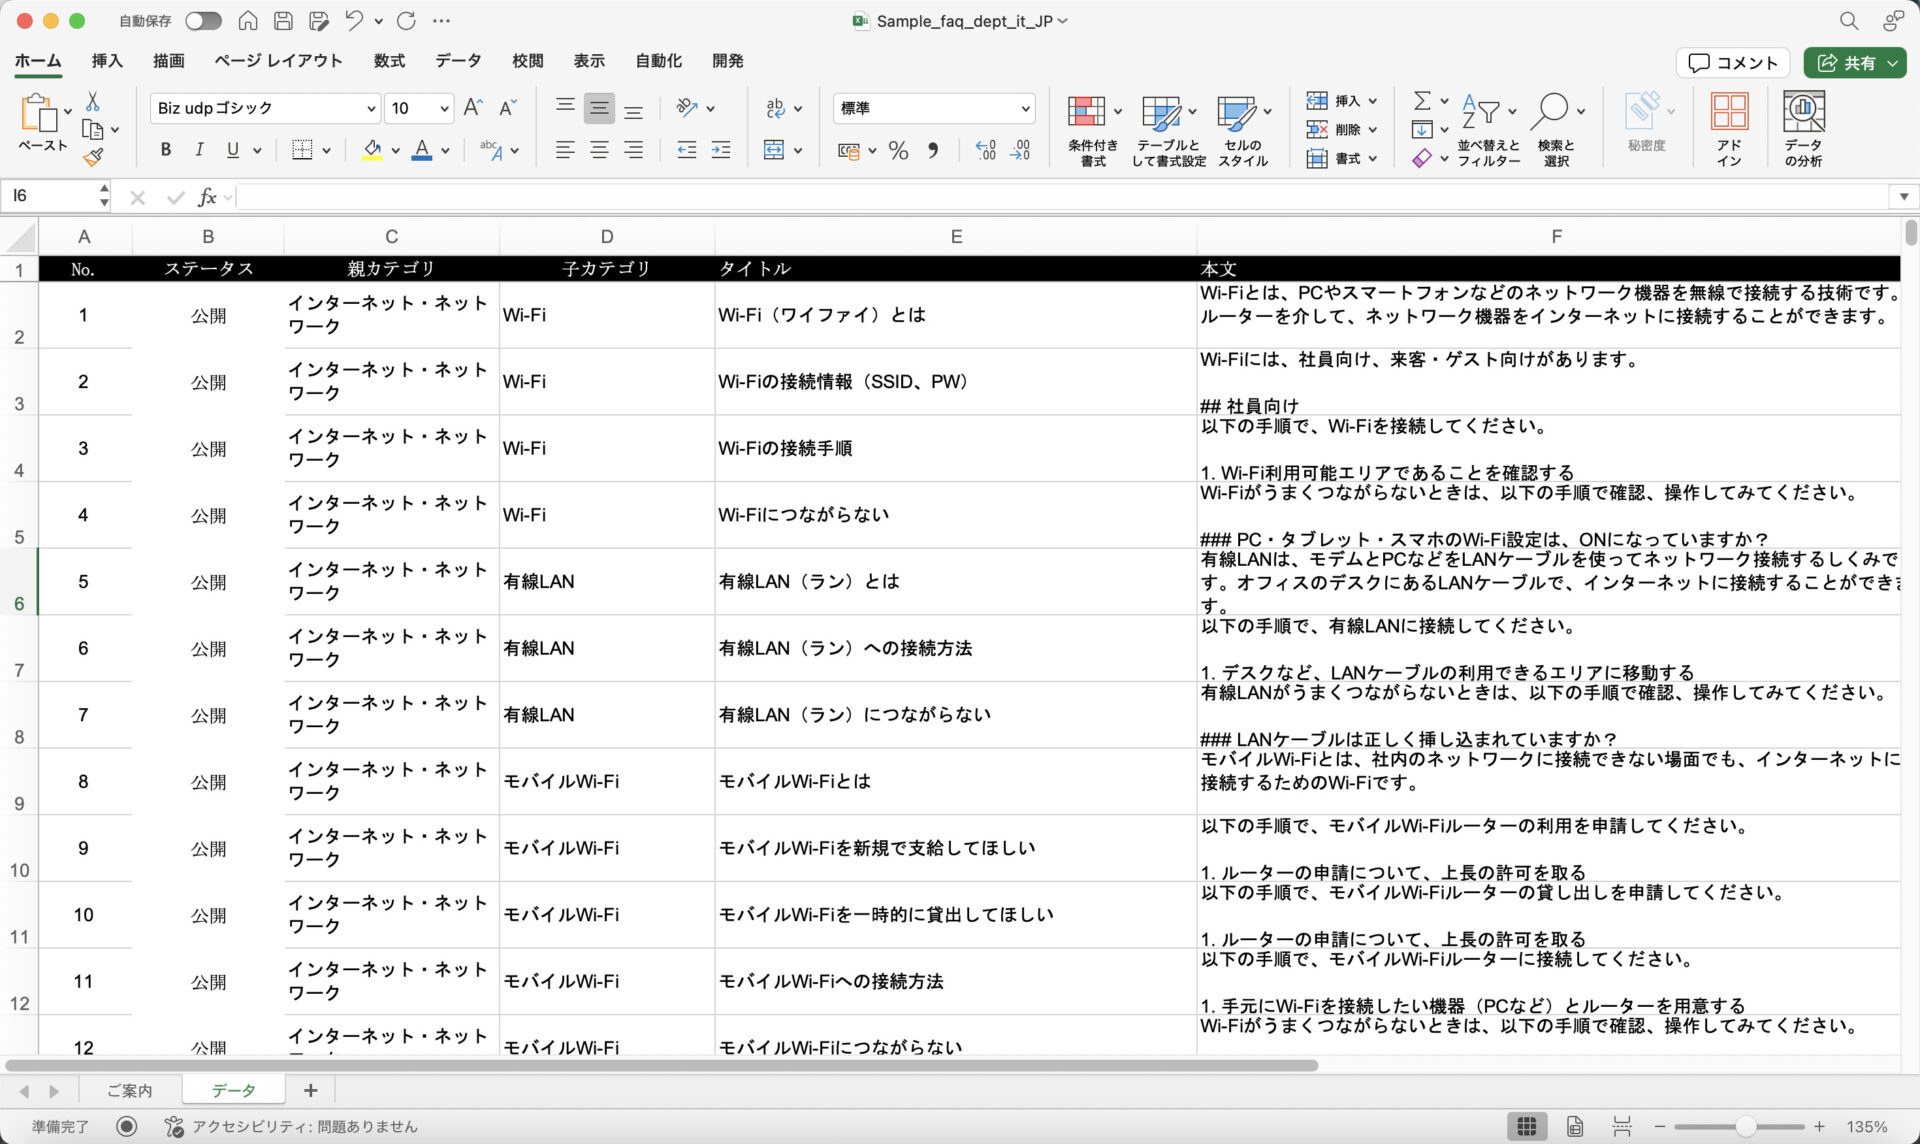The image size is (1920, 1144).
Task: Open the 校閲 ribbon tab
Action: (x=527, y=61)
